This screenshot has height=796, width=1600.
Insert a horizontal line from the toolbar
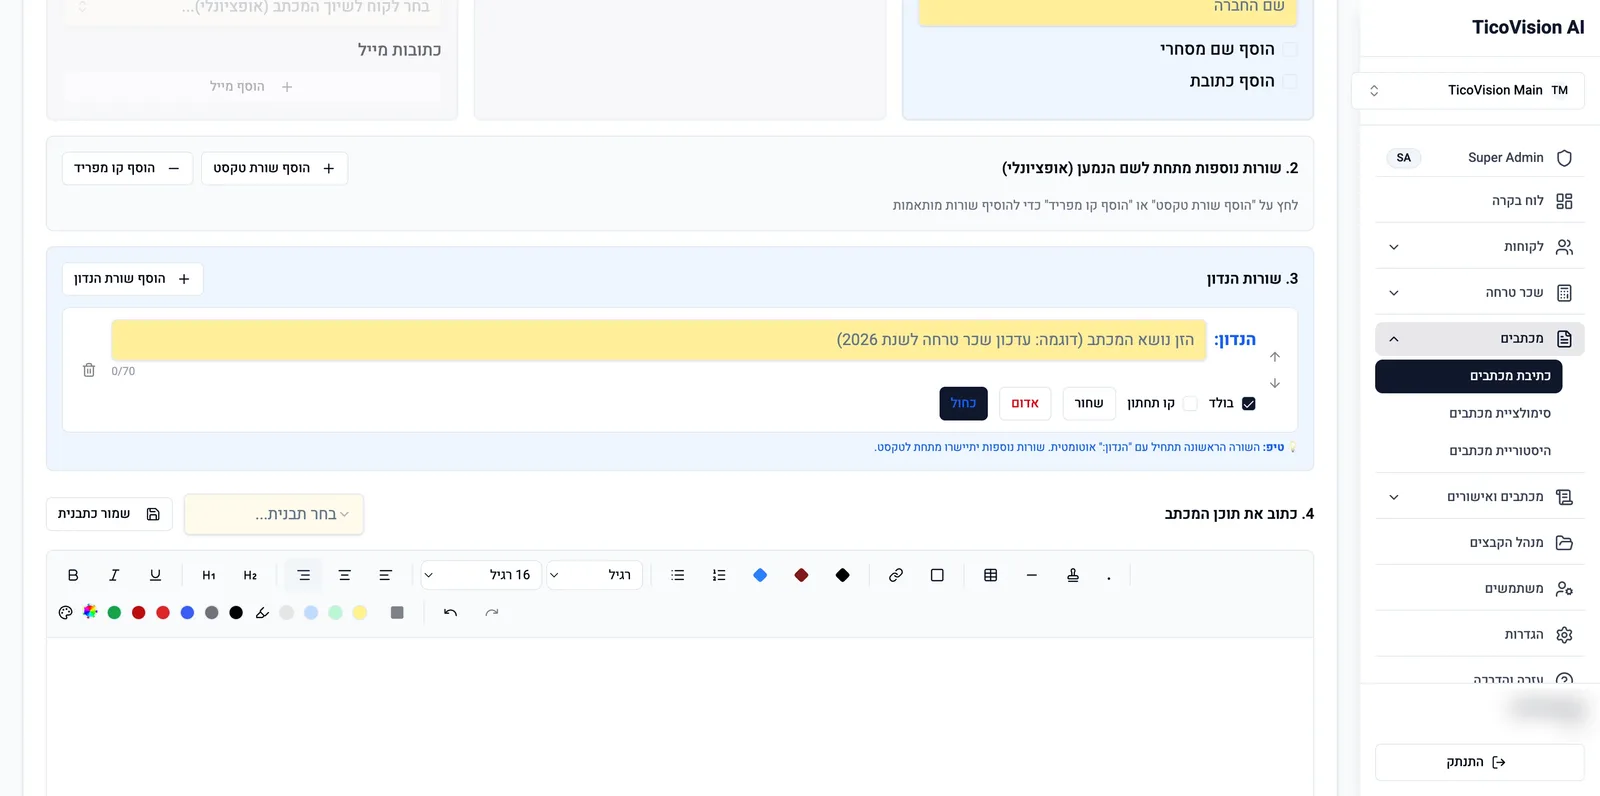pos(1032,575)
